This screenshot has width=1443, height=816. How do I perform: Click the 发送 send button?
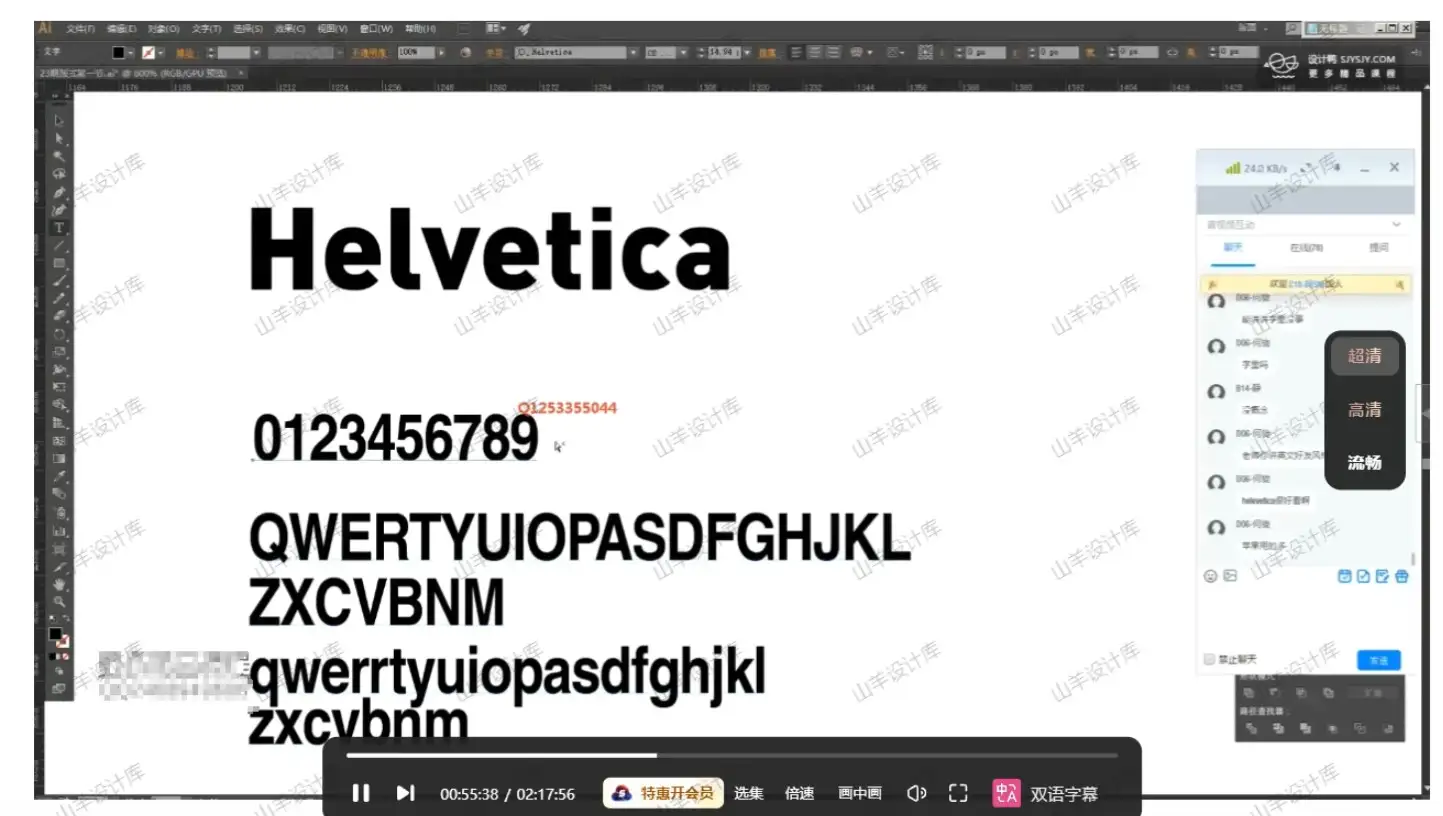coord(1378,660)
